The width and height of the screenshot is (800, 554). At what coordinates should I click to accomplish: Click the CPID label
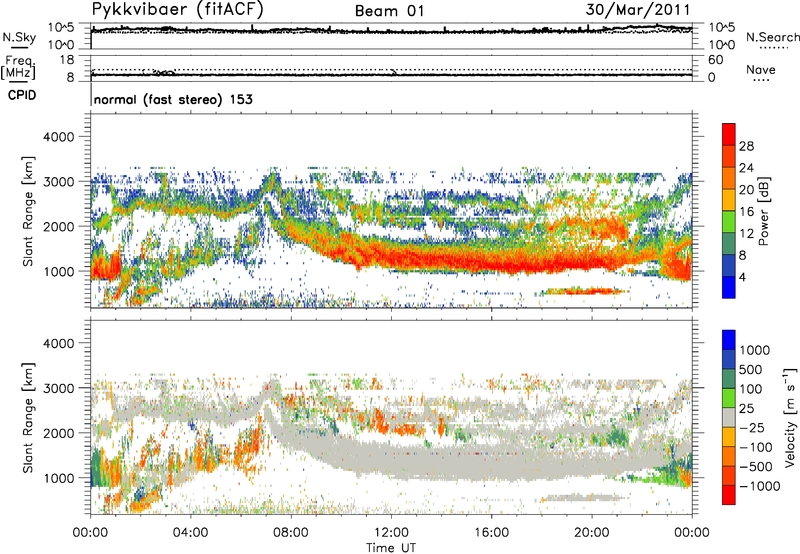click(x=22, y=95)
